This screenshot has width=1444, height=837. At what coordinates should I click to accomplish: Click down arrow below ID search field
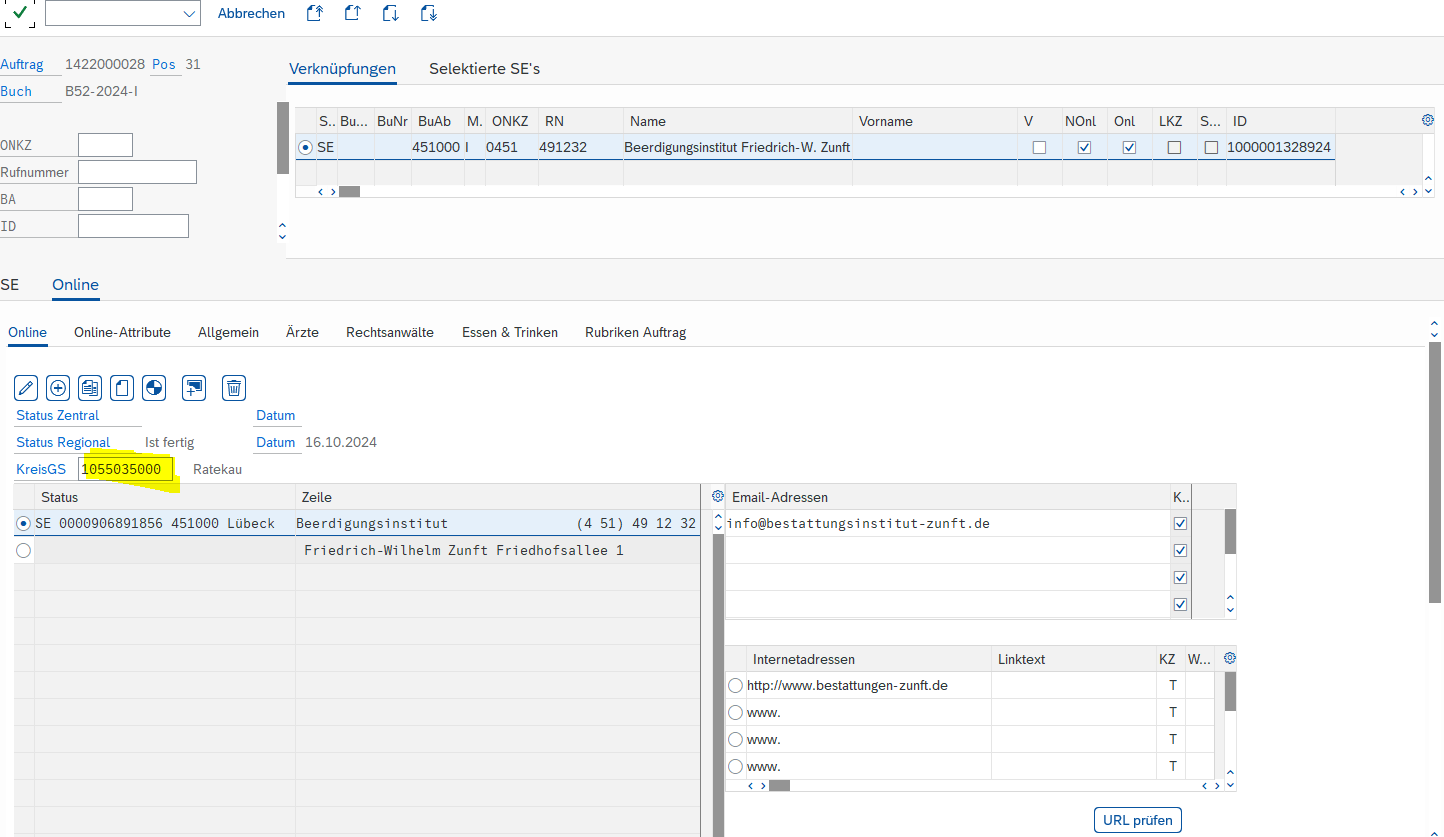point(282,237)
